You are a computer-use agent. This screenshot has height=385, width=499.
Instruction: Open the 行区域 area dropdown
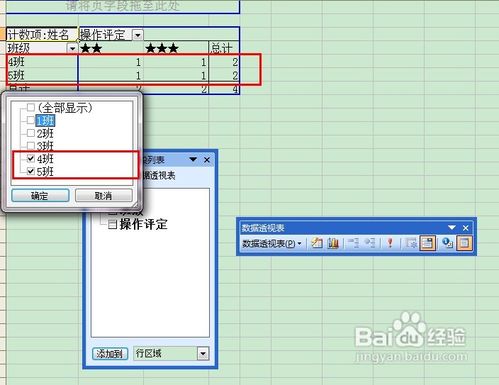(x=203, y=354)
